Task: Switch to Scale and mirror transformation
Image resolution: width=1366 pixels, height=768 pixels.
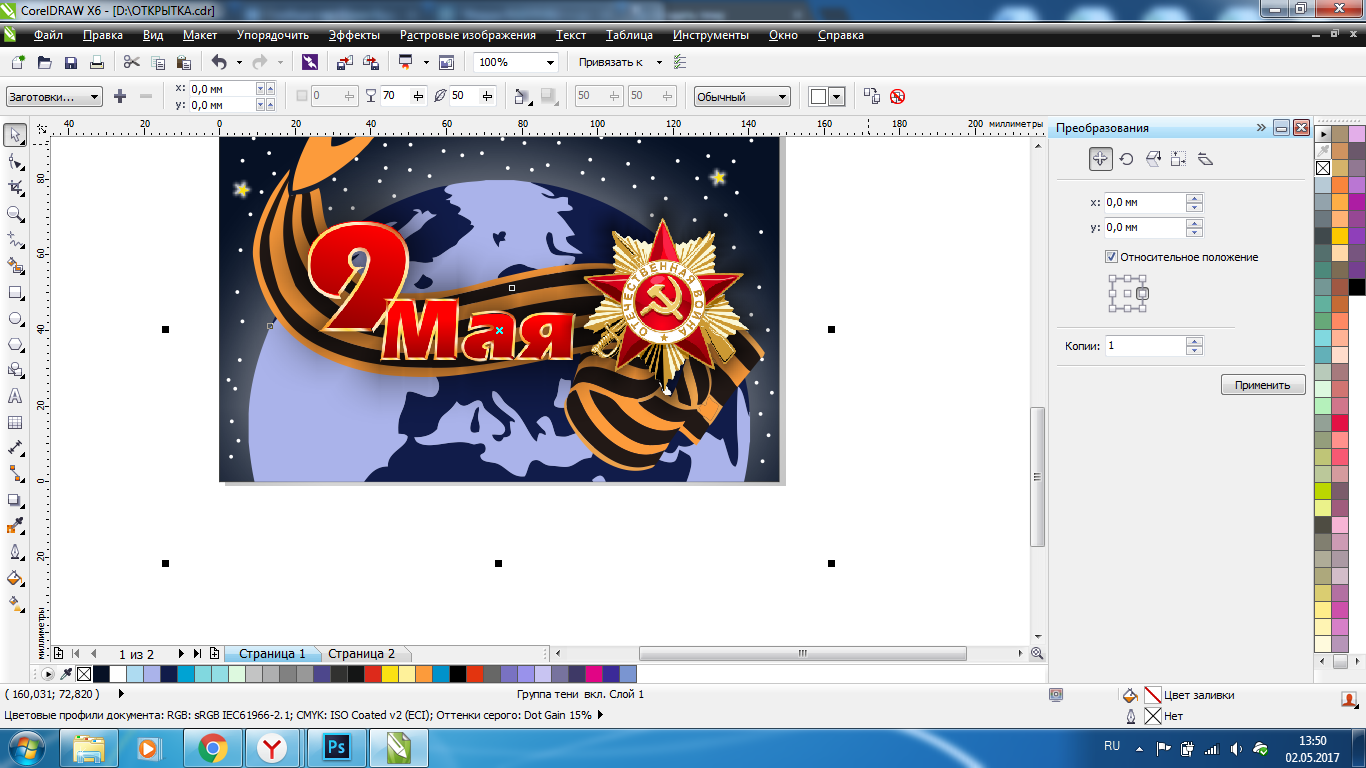Action: pyautogui.click(x=1152, y=159)
